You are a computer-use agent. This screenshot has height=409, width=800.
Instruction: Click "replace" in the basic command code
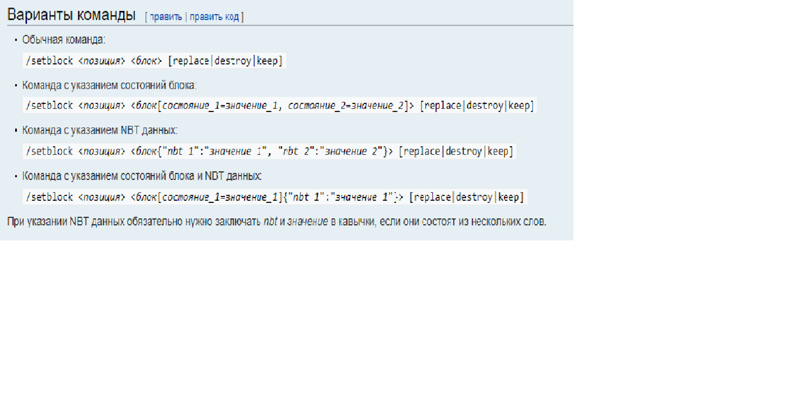click(x=191, y=61)
